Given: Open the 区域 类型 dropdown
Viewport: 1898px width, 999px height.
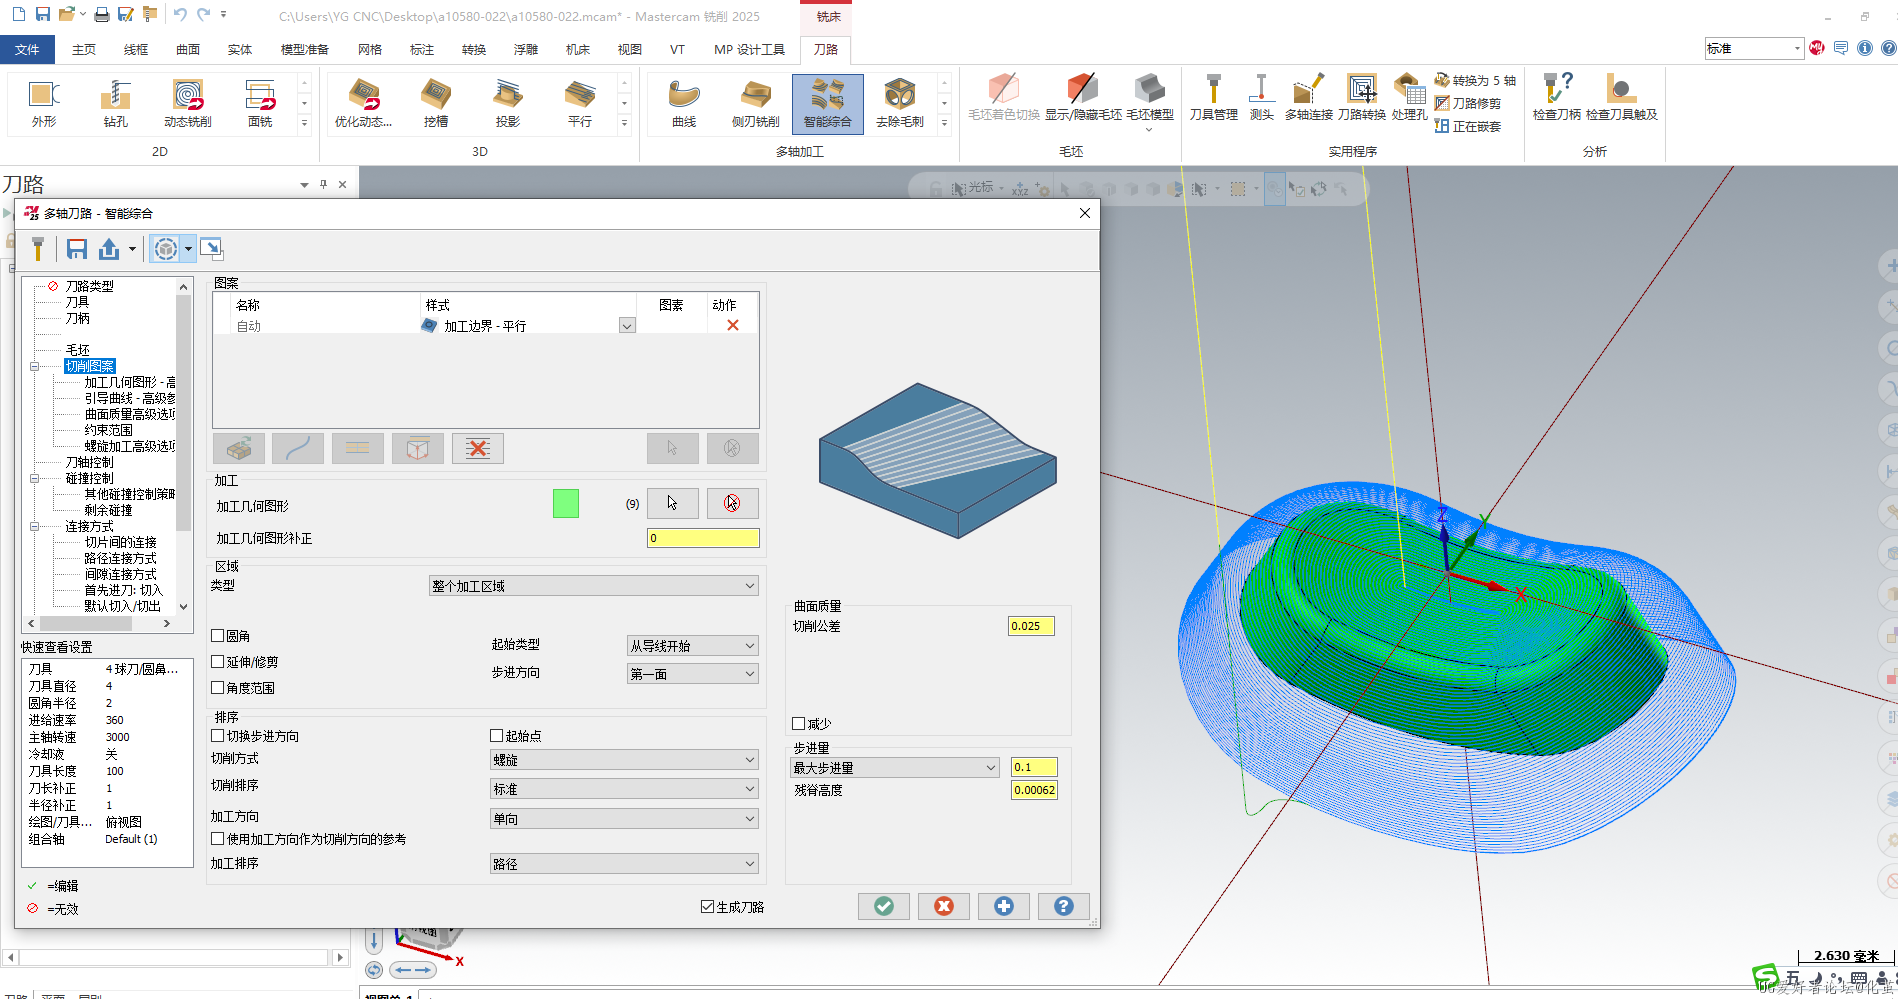Looking at the screenshot, I should pos(594,586).
